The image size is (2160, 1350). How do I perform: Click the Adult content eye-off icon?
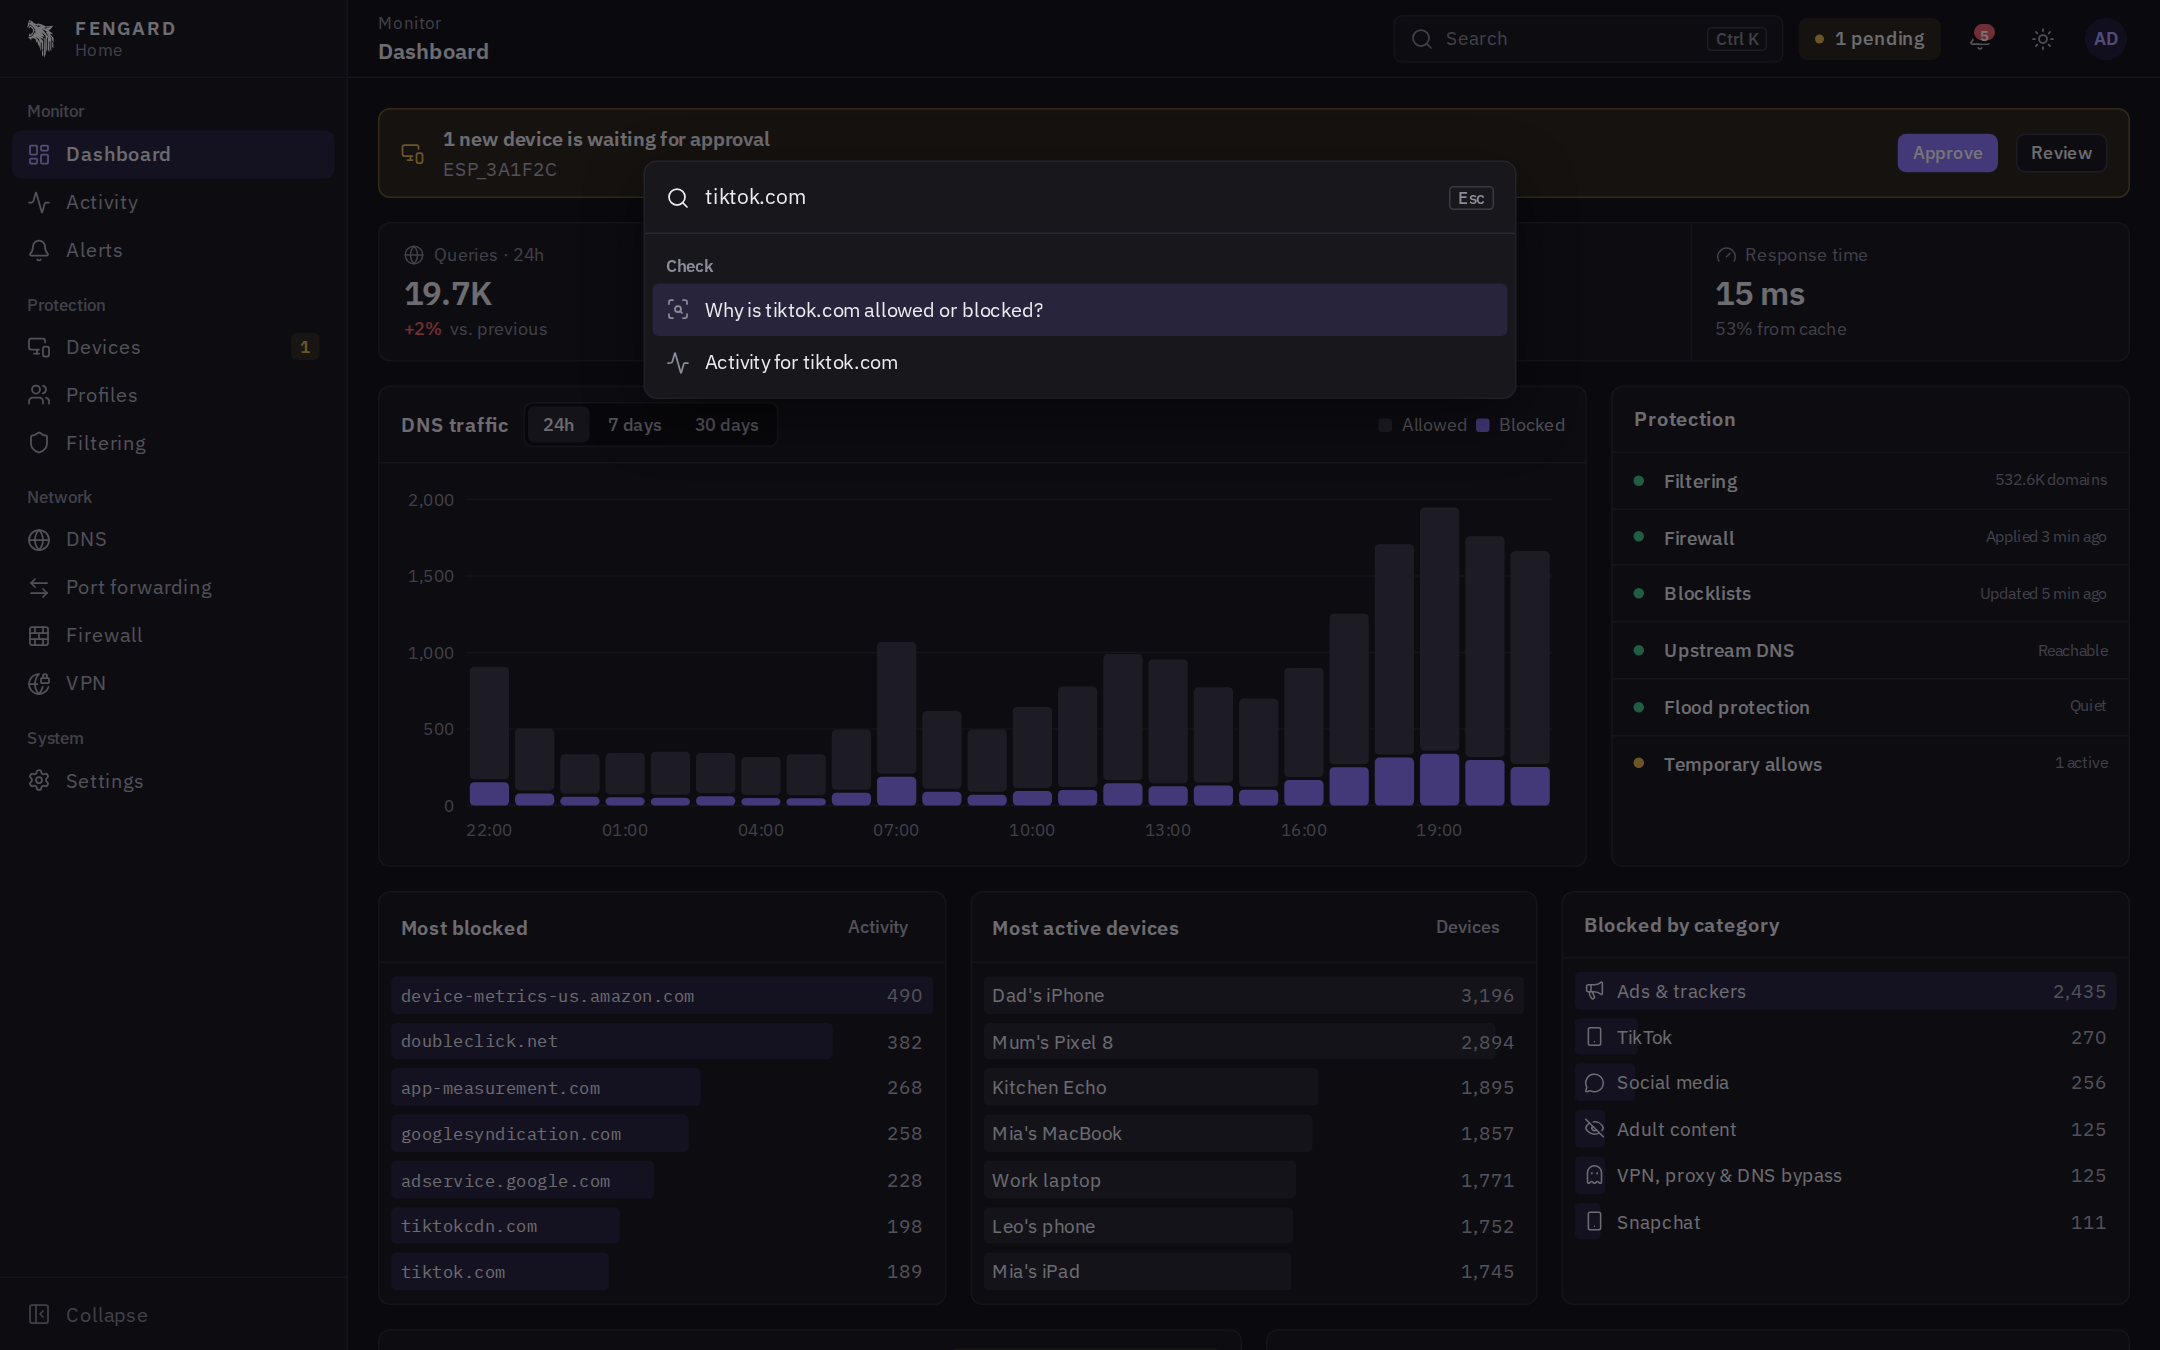[1595, 1129]
